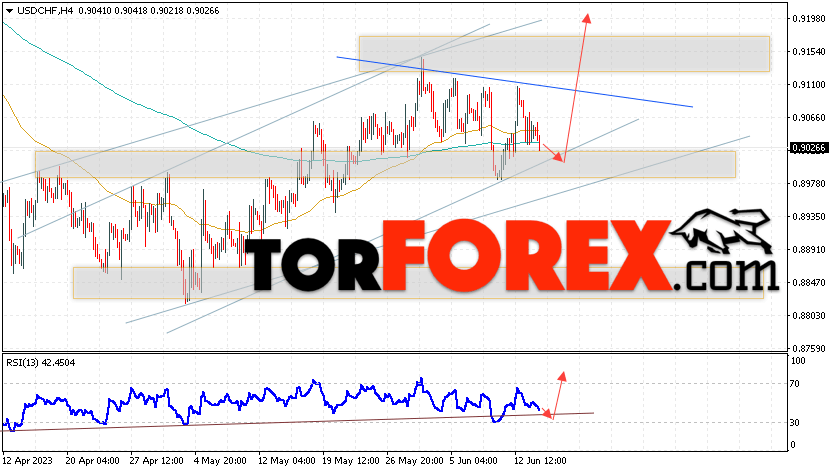Image resolution: width=833 pixels, height=472 pixels.
Task: Click the RSI 30 level label
Action: click(794, 423)
